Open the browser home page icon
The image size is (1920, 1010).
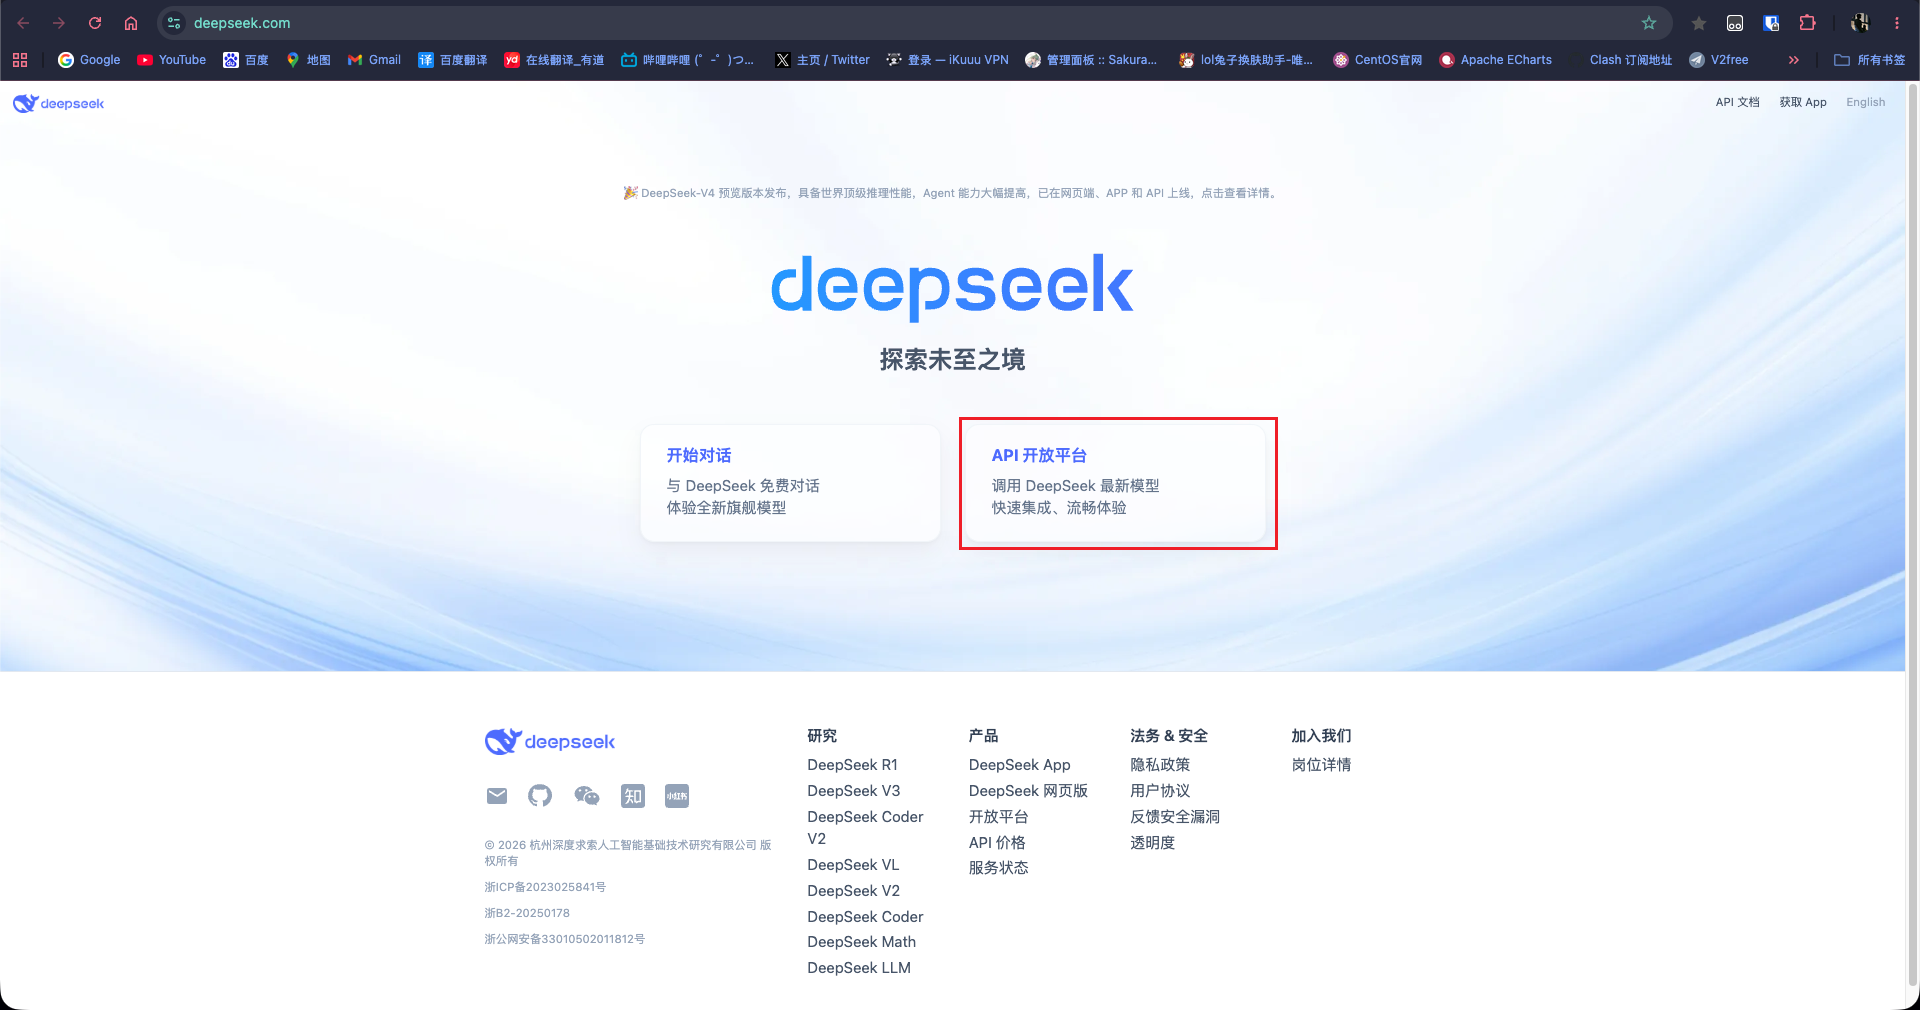pos(131,23)
